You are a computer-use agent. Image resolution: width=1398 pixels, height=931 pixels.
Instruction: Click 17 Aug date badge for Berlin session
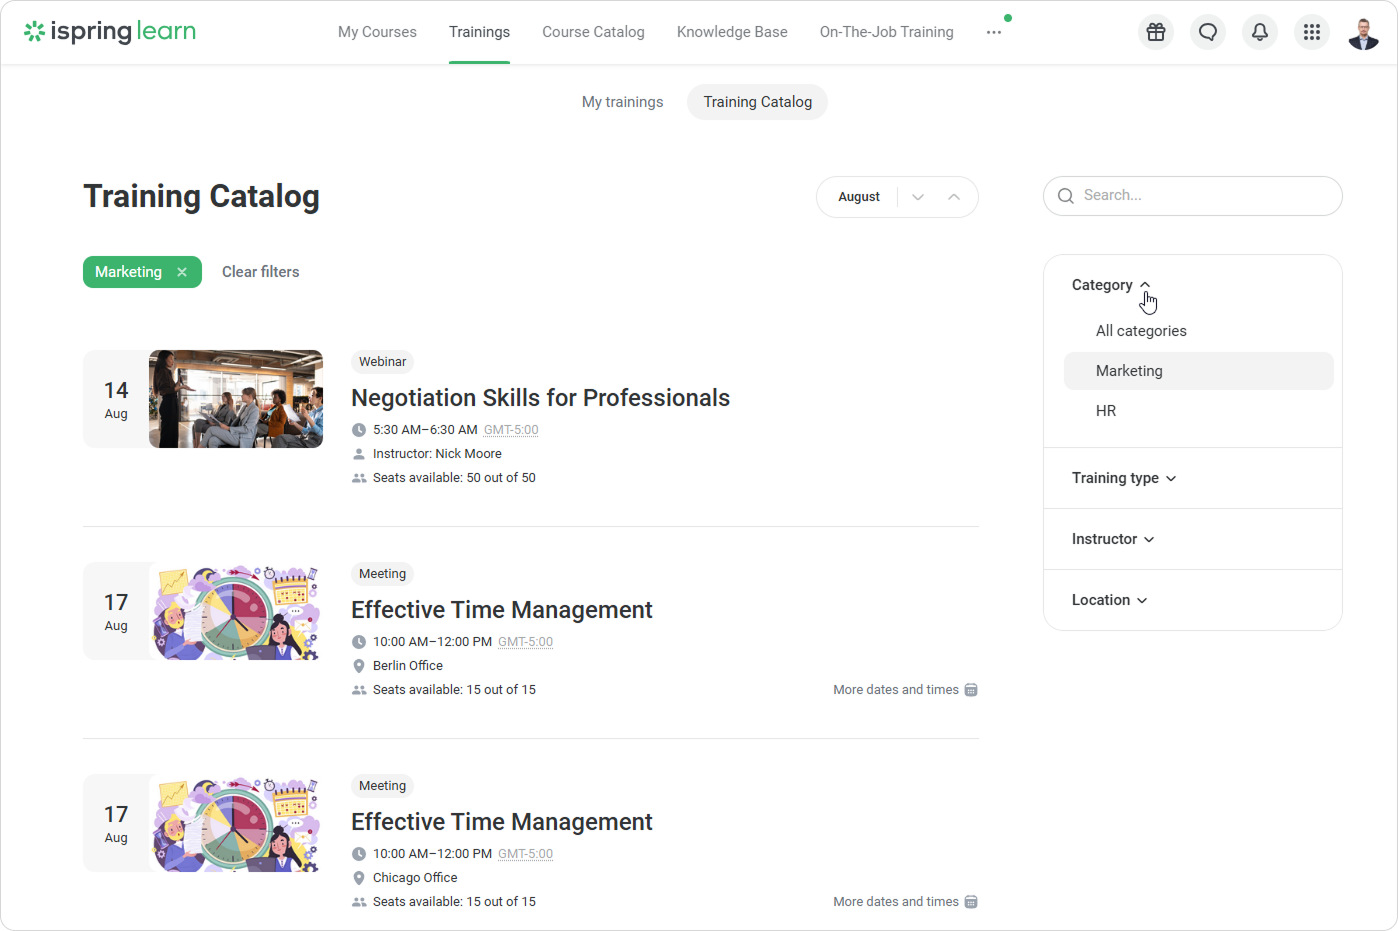click(116, 611)
